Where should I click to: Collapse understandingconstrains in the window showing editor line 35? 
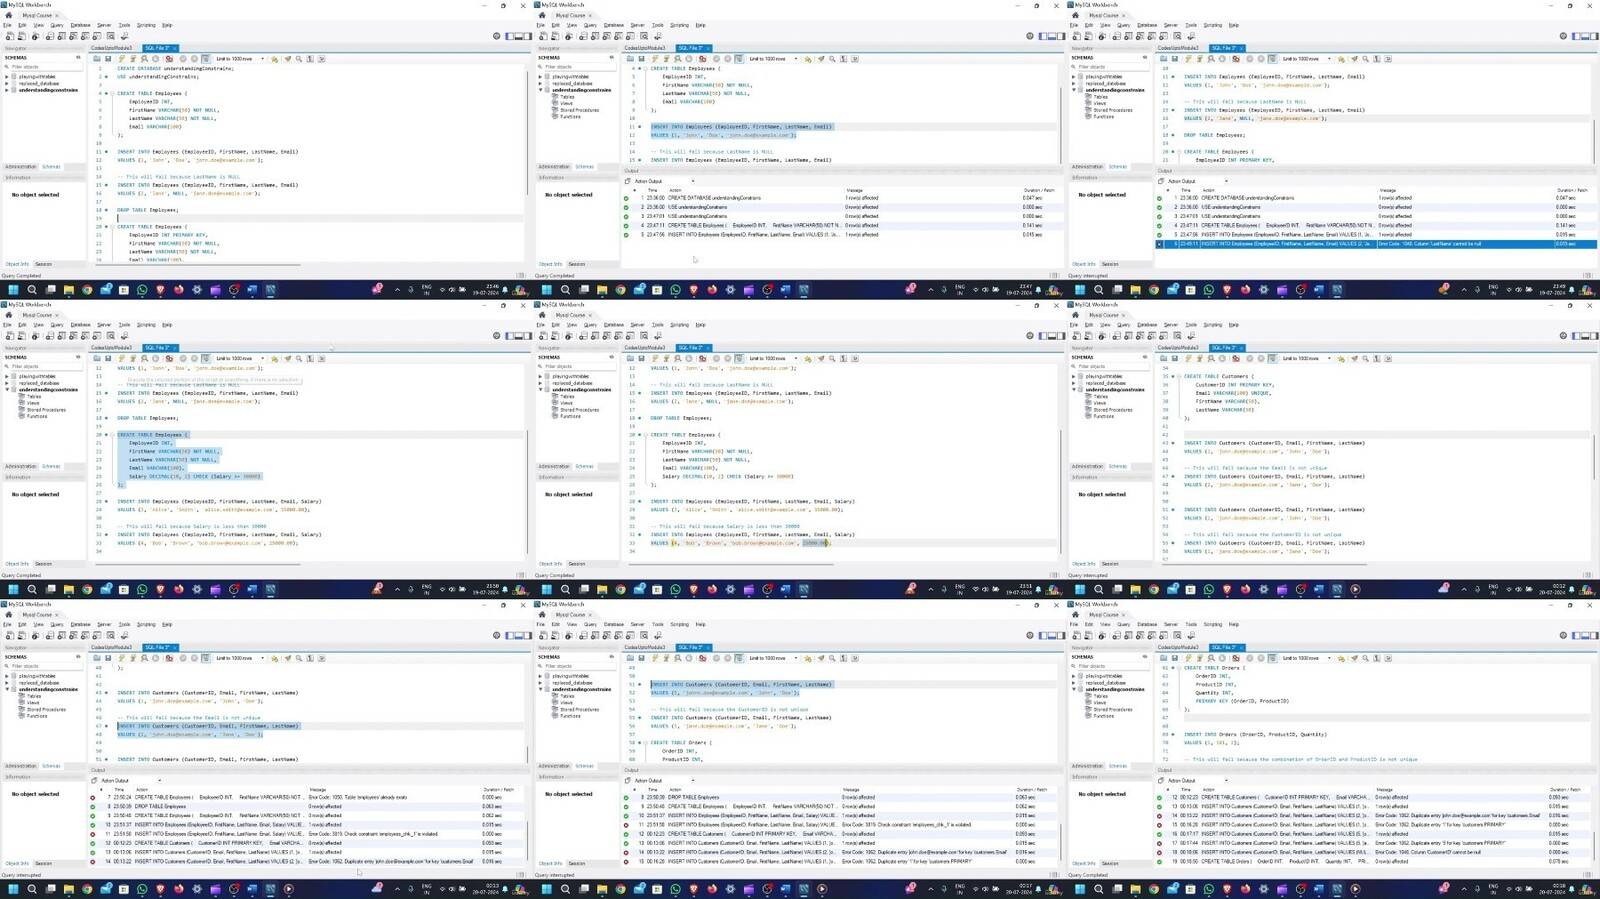(x=1074, y=390)
